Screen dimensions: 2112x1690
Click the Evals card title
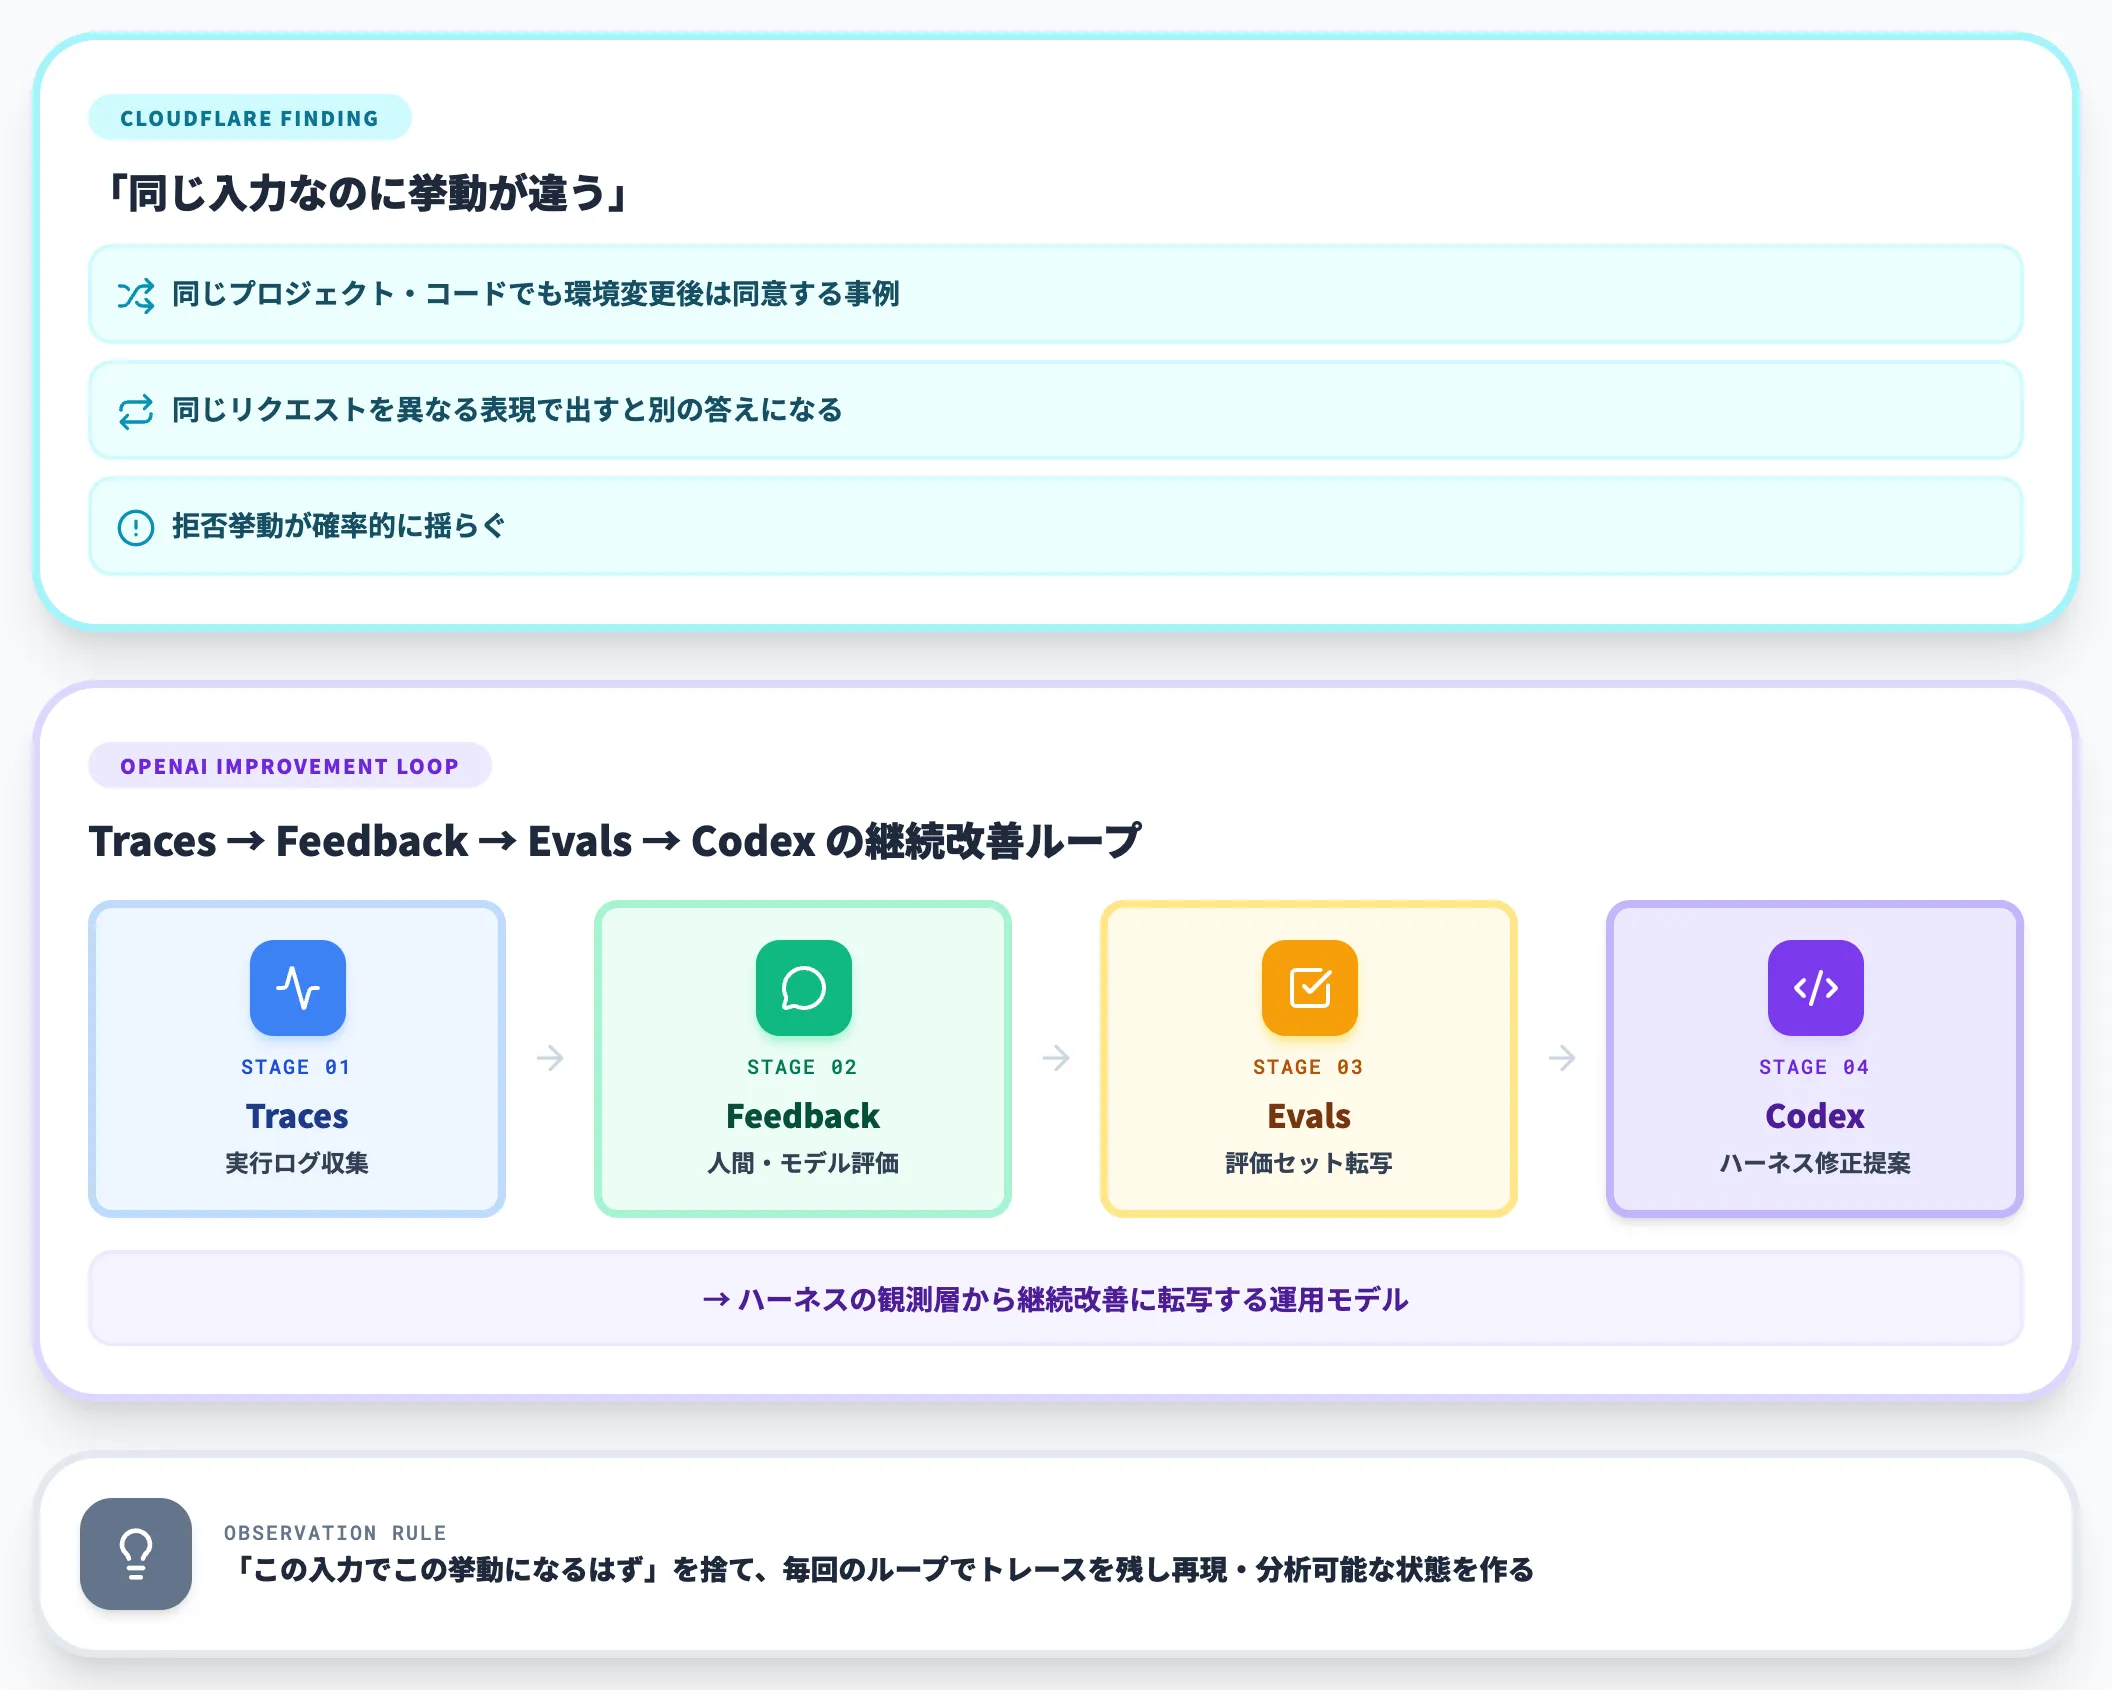[1309, 1116]
